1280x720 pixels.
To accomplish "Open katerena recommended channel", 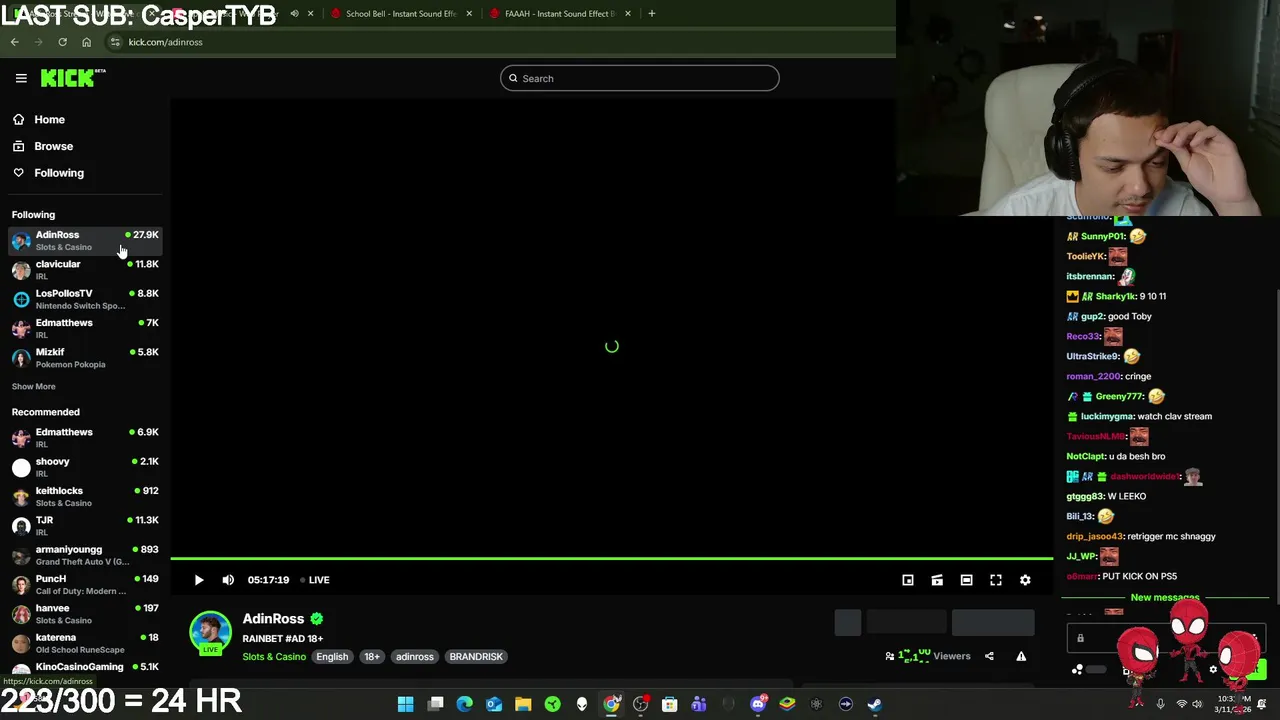I will 85,643.
